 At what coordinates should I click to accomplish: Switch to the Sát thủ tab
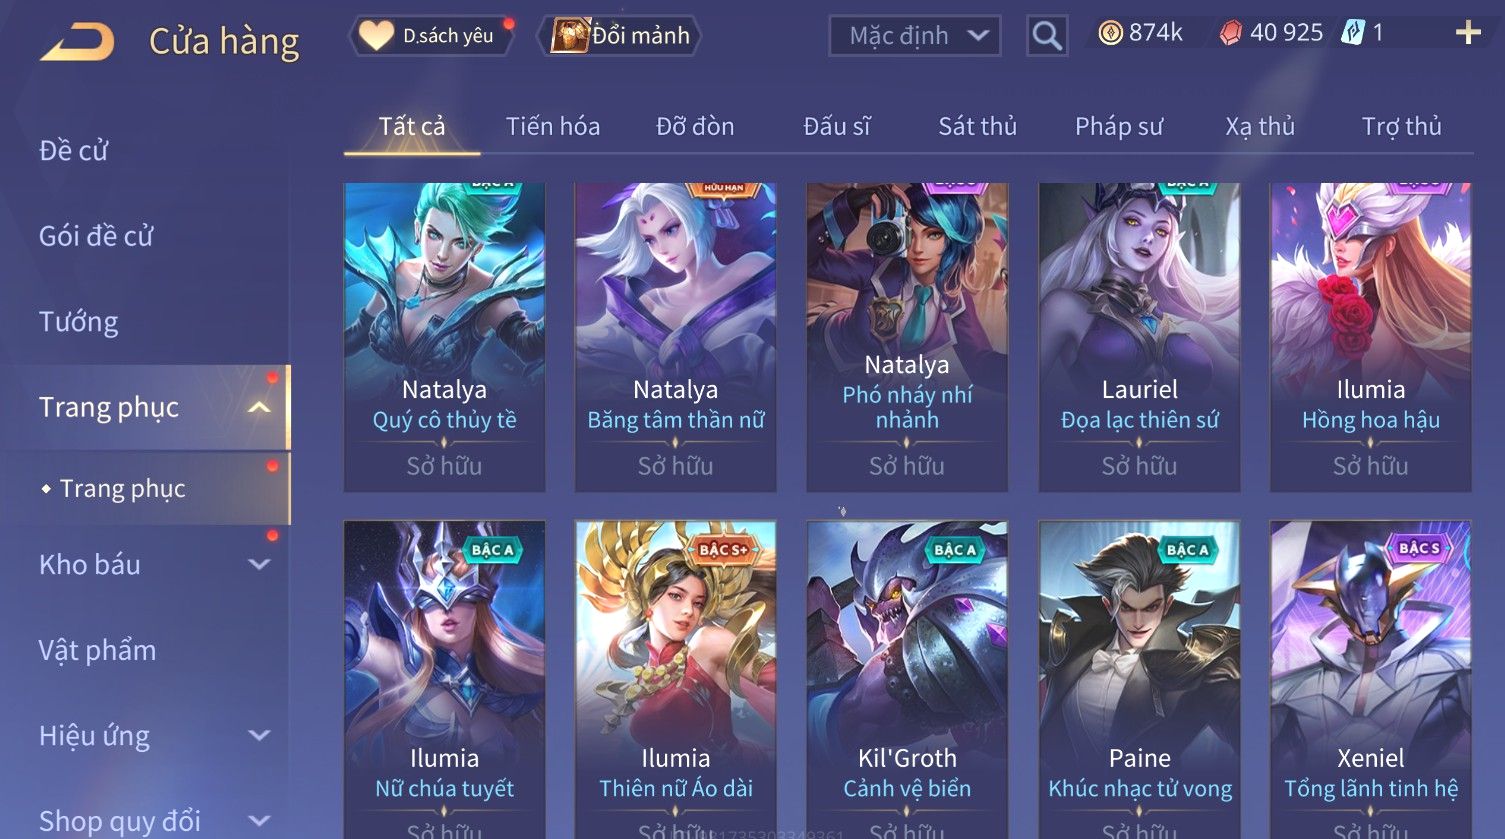[x=977, y=126]
